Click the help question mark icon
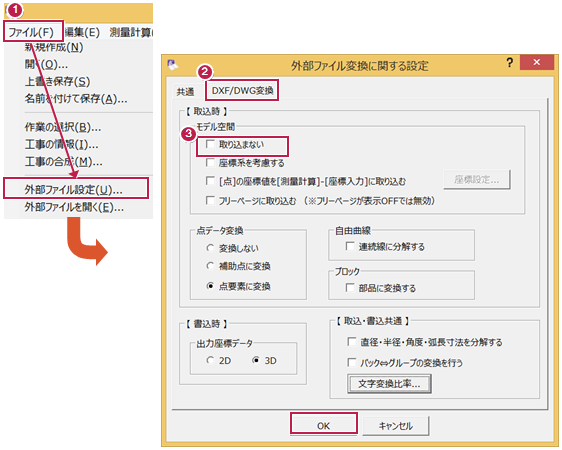This screenshot has width=562, height=450. pos(509,63)
